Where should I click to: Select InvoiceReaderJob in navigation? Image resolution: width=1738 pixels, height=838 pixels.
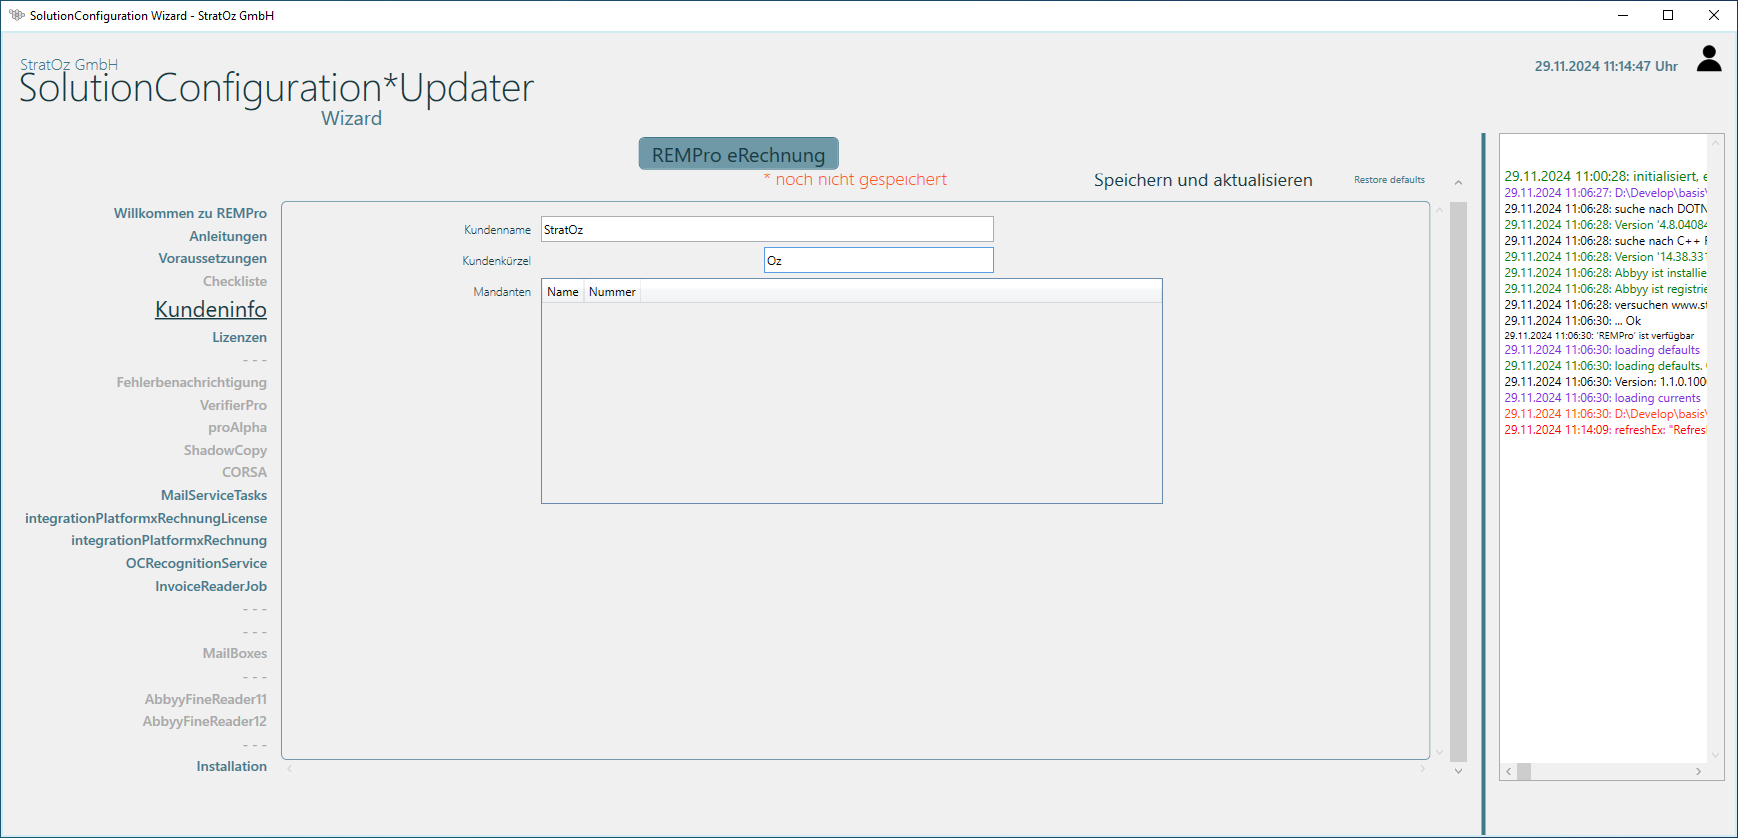(211, 586)
